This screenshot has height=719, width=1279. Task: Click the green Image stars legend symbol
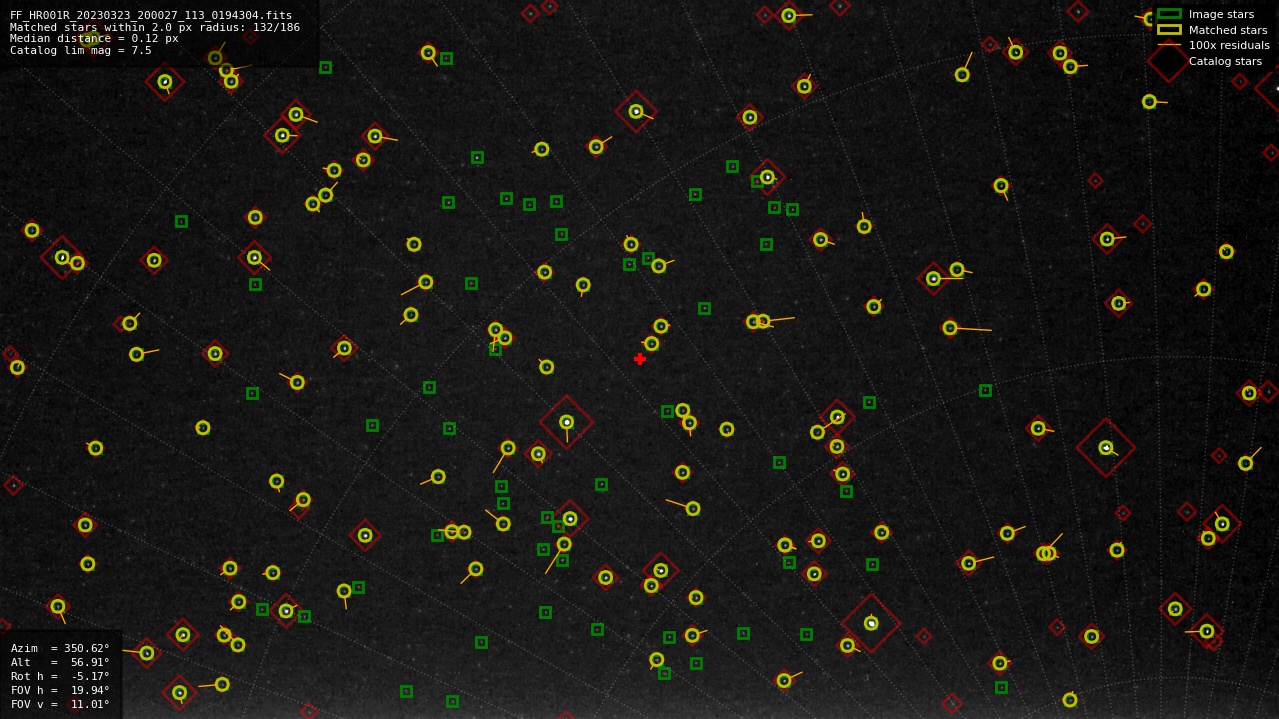tap(1169, 14)
